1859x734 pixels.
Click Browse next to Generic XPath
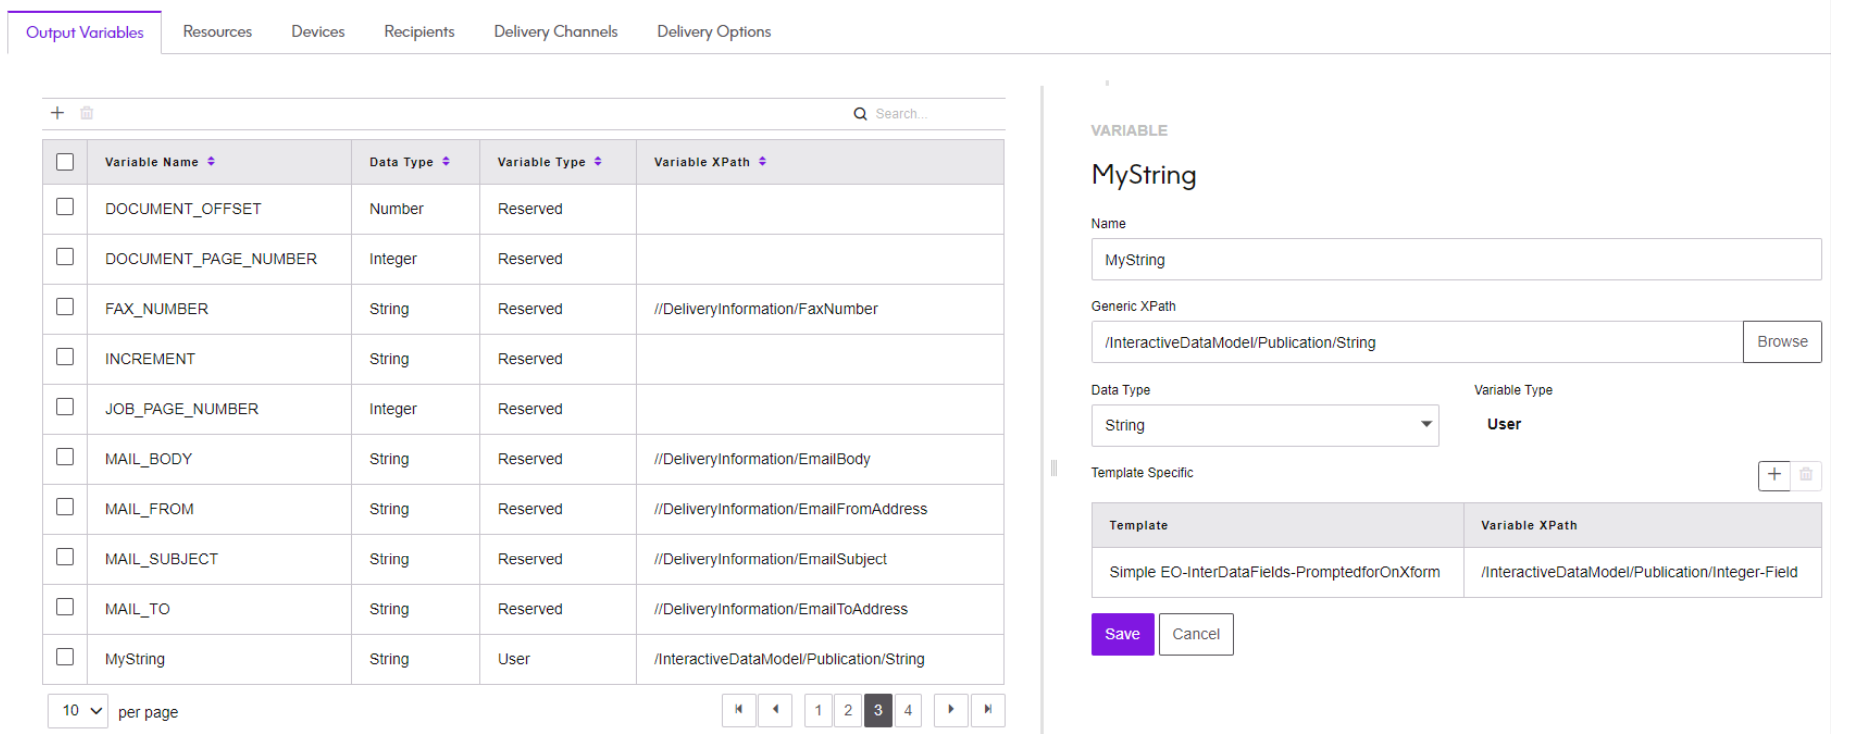1781,342
